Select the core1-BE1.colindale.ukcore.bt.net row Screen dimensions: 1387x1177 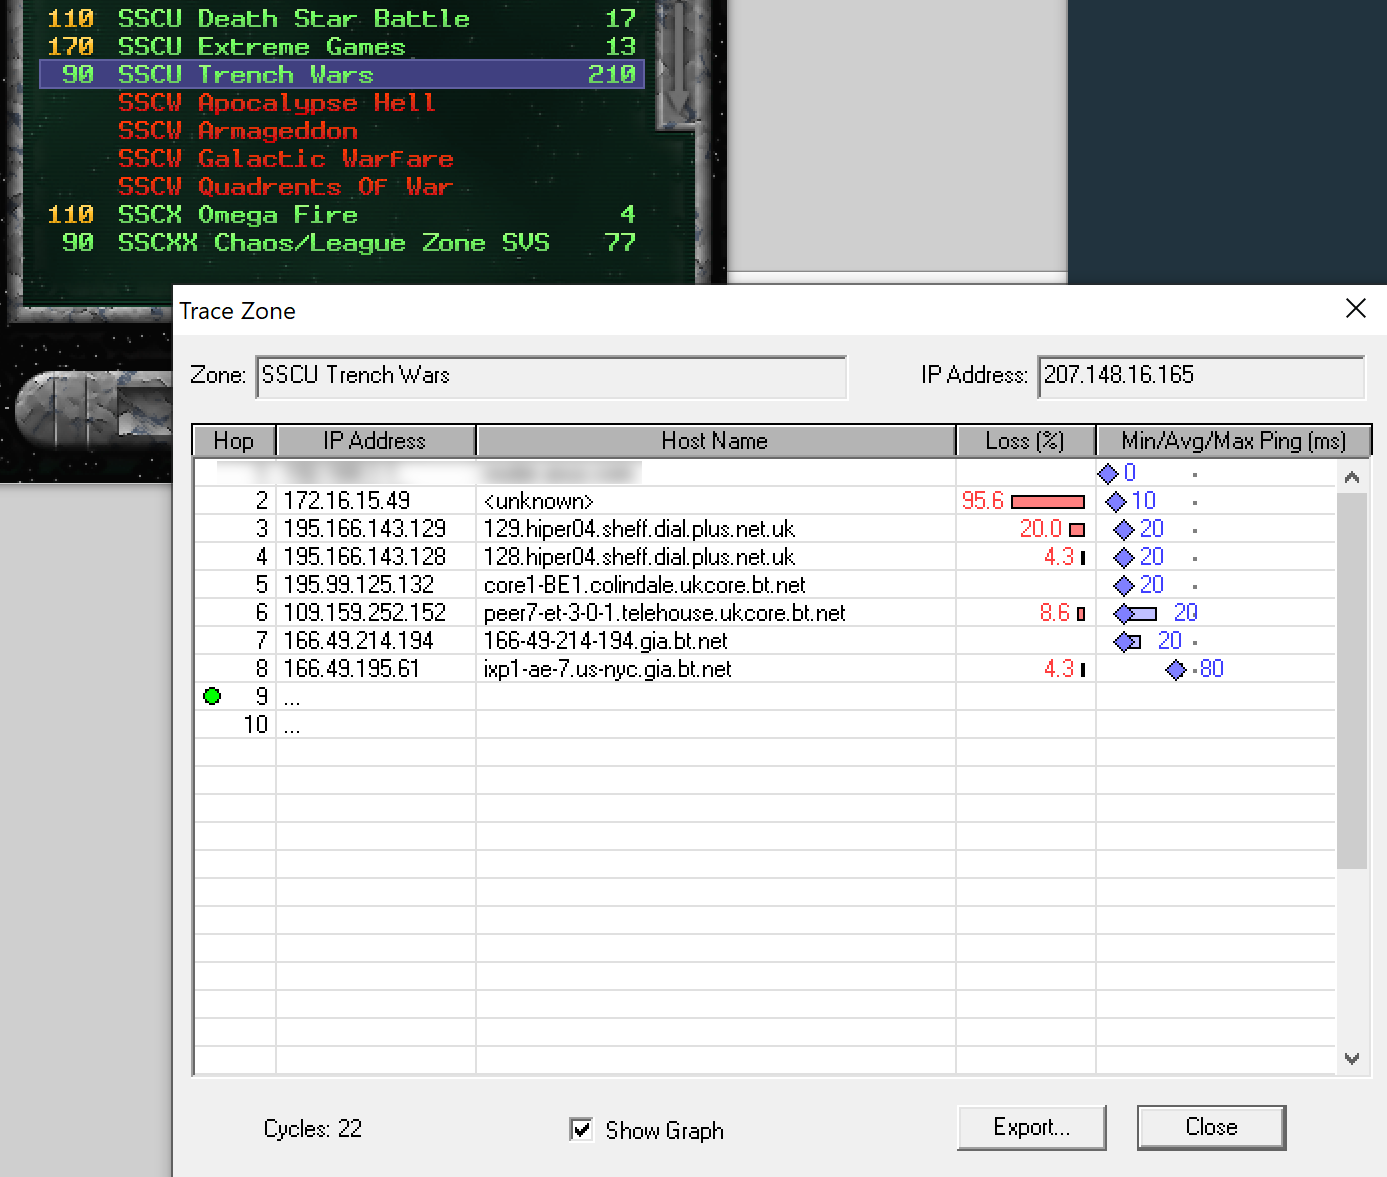click(644, 585)
